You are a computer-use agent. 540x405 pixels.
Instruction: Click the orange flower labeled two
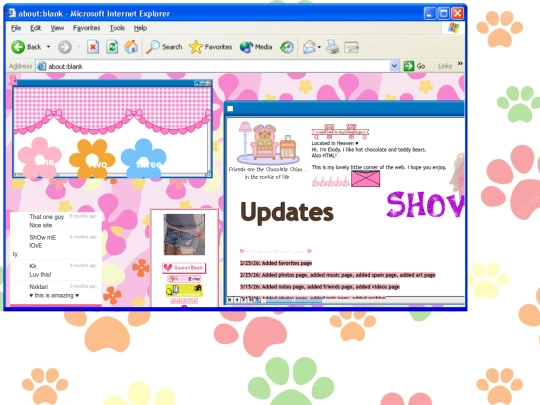click(x=92, y=158)
